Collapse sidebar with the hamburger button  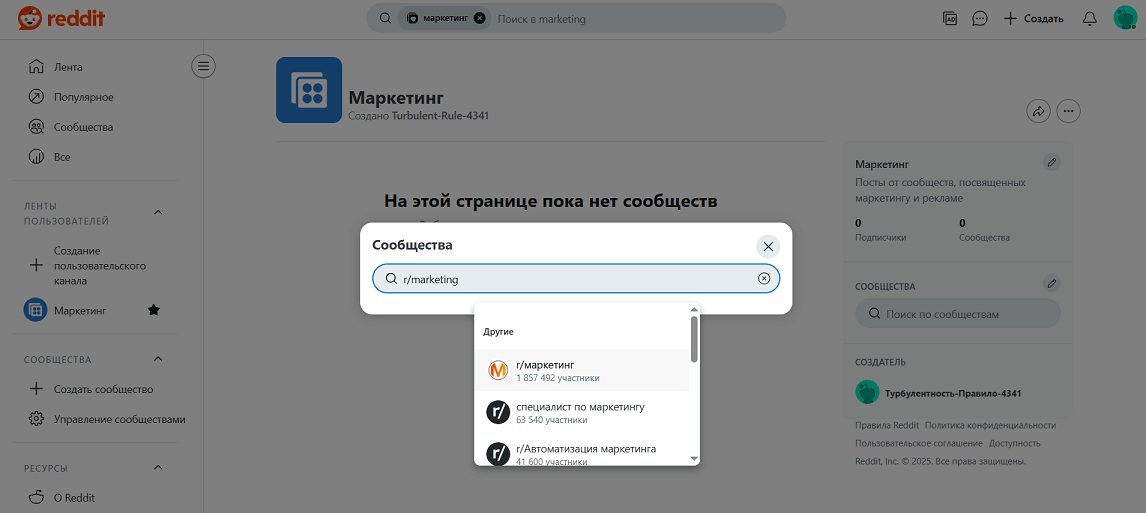(203, 66)
